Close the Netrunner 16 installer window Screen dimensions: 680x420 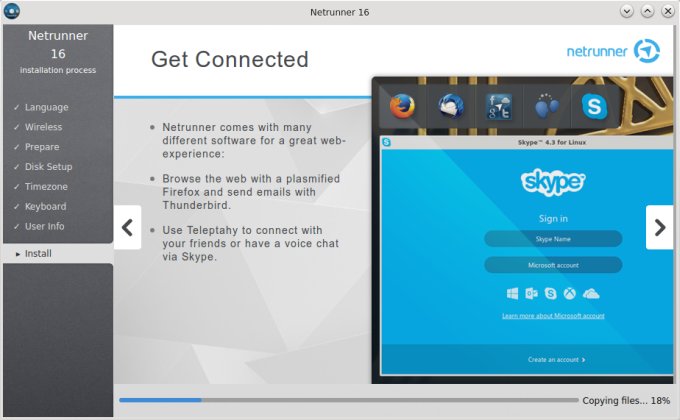[x=668, y=11]
